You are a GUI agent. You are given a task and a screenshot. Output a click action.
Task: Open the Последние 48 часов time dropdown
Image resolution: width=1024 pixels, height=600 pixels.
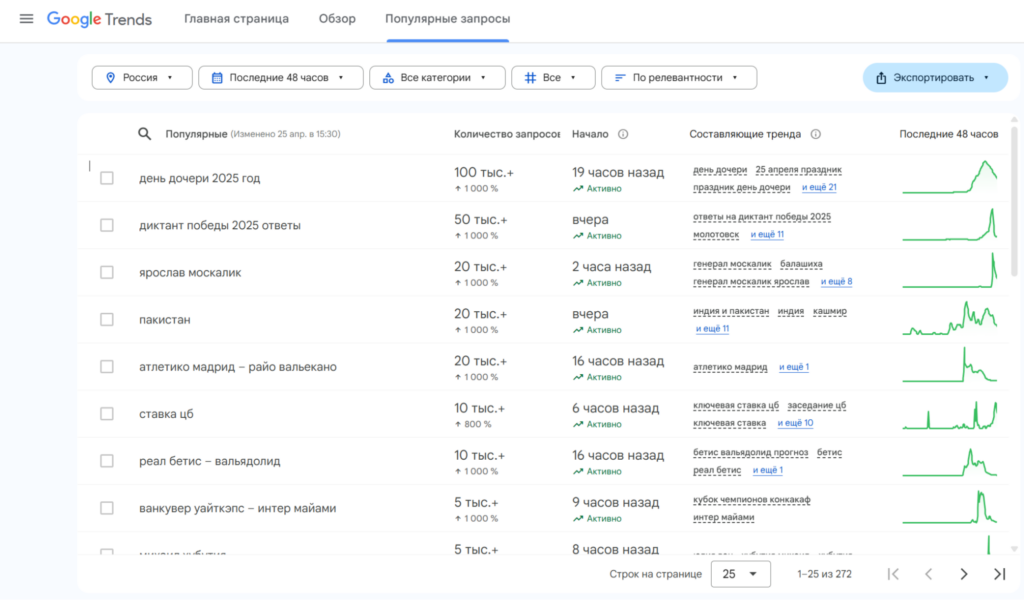point(281,78)
